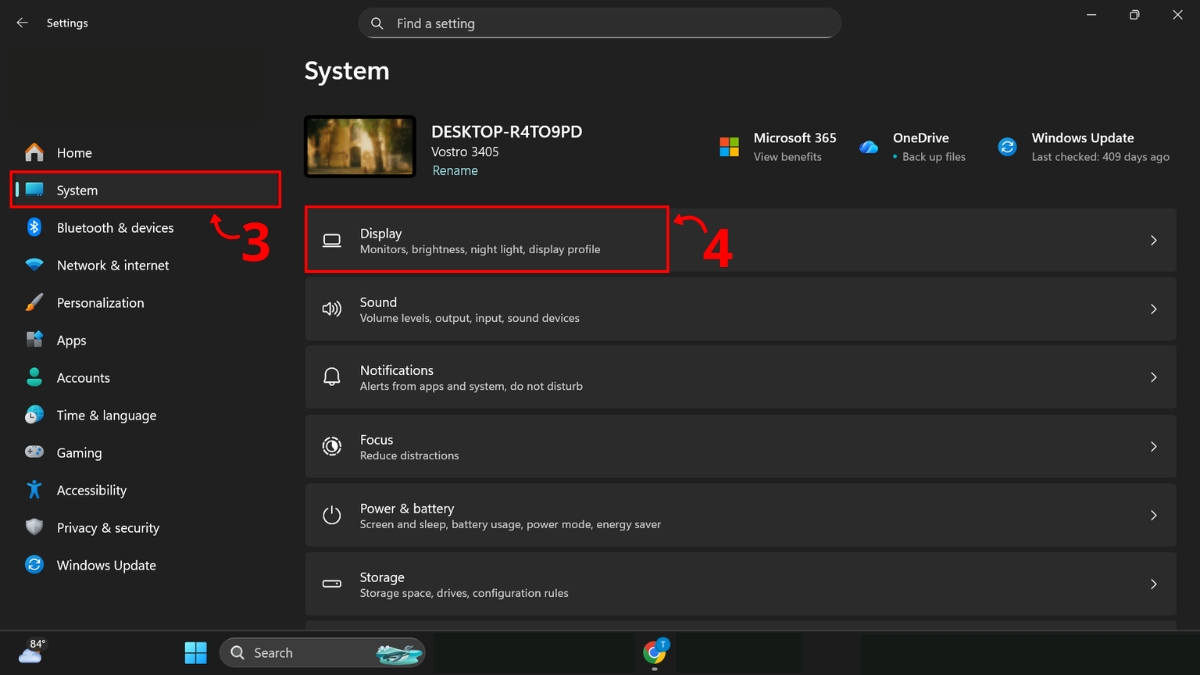Viewport: 1200px width, 675px height.
Task: Click the Focus target icon
Action: tap(332, 446)
